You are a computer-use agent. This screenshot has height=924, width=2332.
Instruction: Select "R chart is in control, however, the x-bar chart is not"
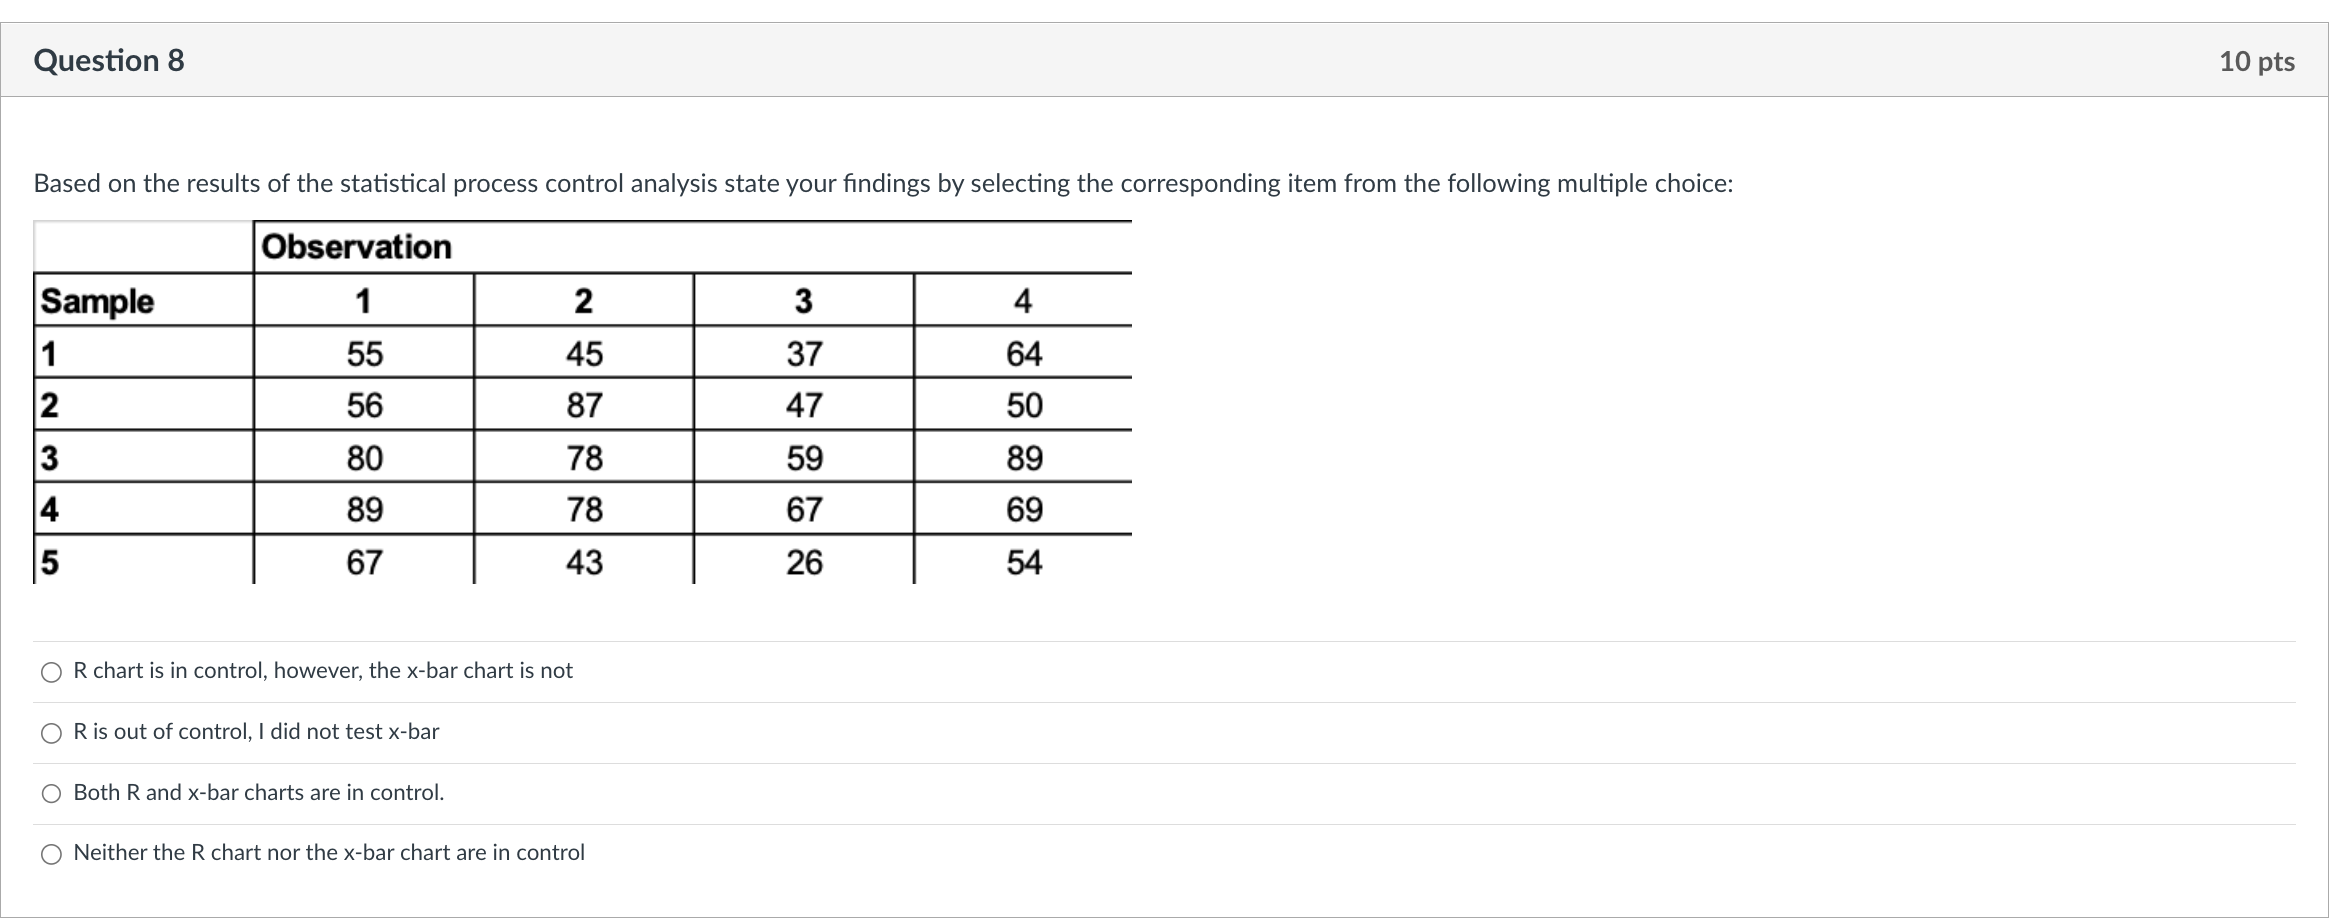click(x=52, y=672)
